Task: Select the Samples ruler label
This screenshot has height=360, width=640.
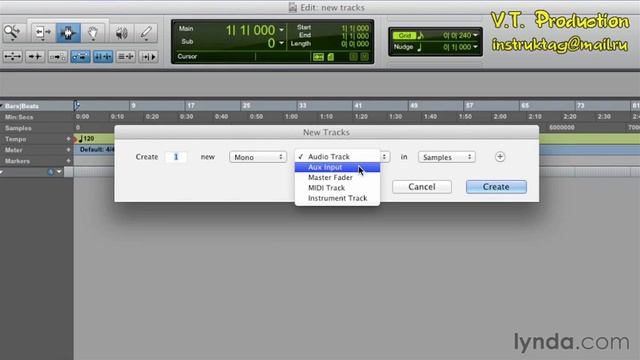Action: pyautogui.click(x=18, y=128)
